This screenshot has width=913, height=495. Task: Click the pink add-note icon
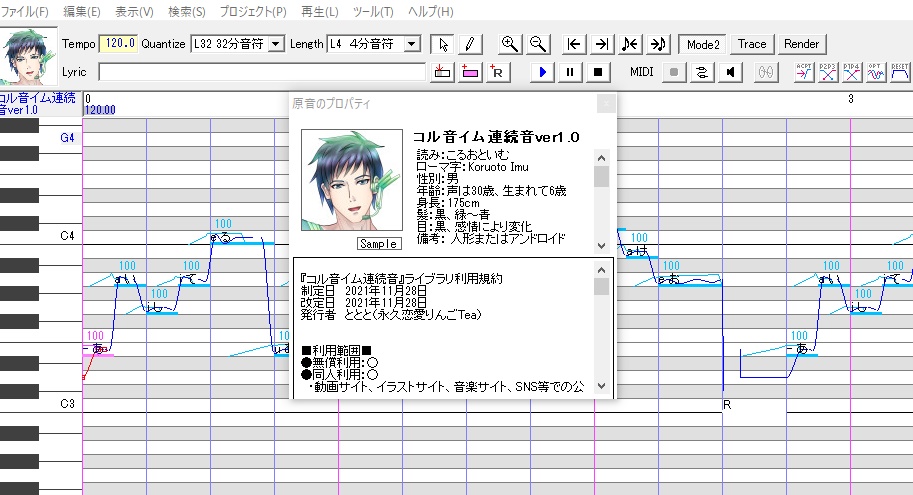click(x=469, y=72)
